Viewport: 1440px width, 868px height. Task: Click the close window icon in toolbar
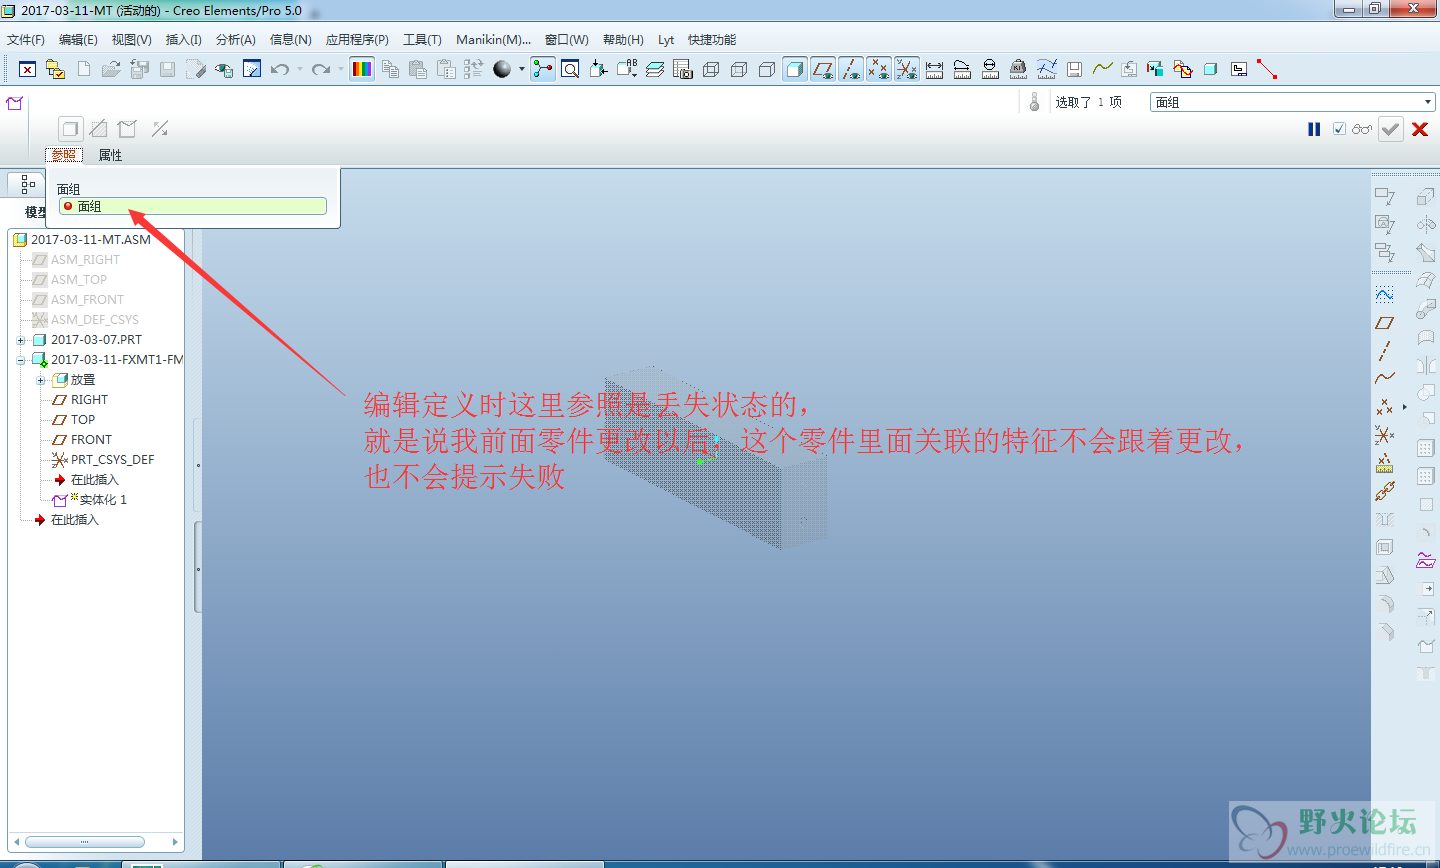tap(27, 69)
